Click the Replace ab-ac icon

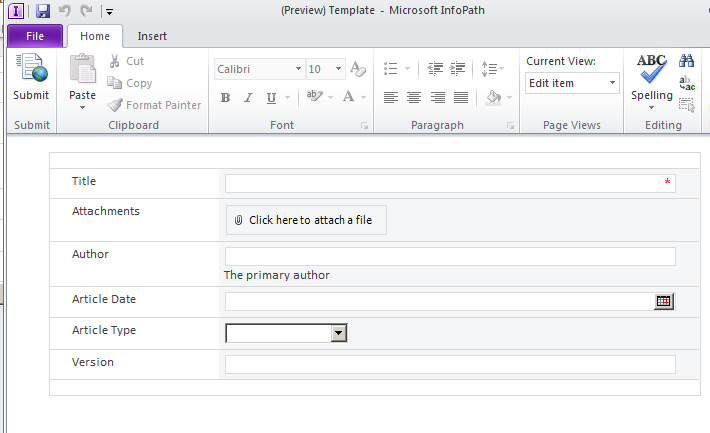pyautogui.click(x=687, y=83)
